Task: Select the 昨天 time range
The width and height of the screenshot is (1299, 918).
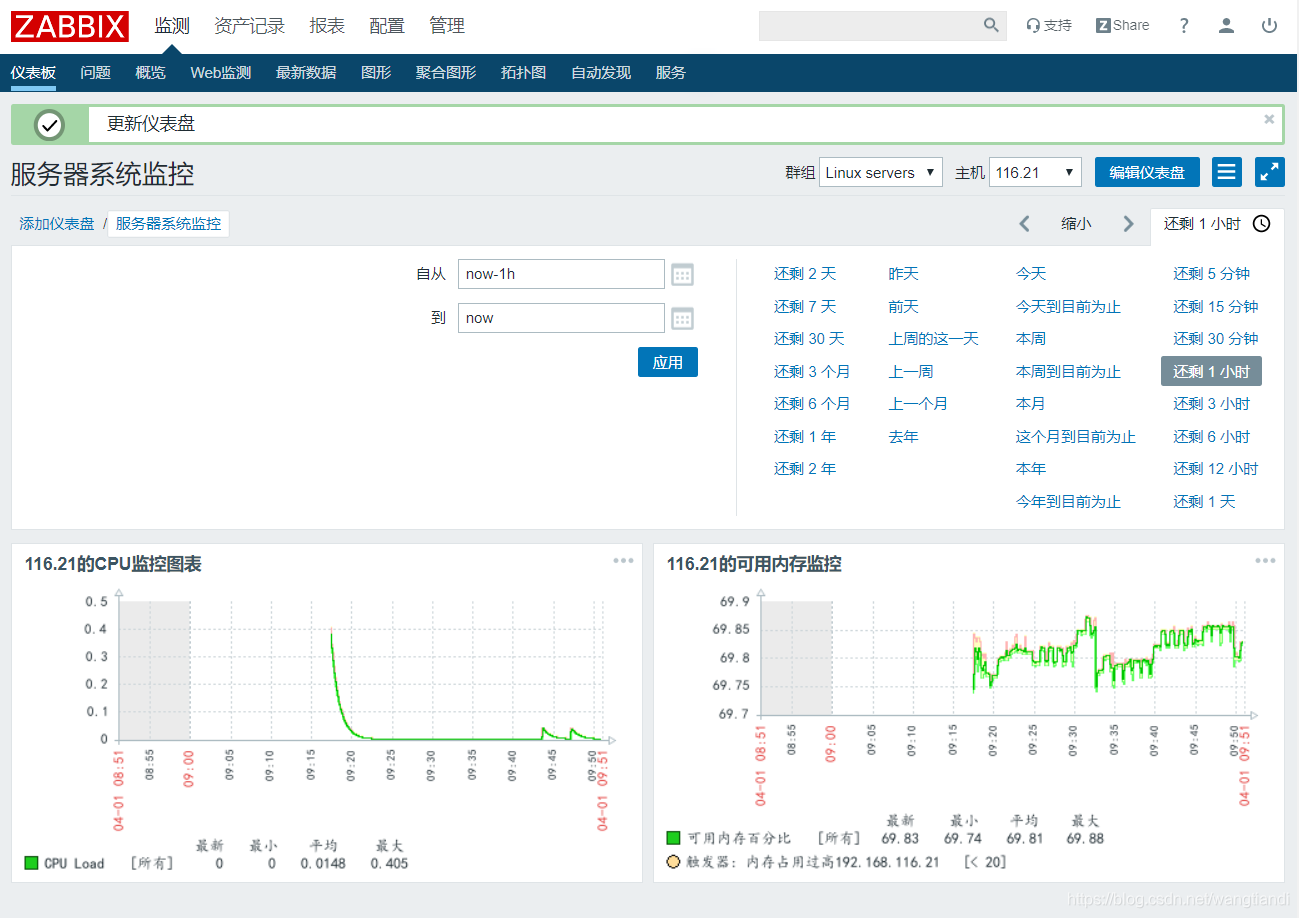Action: click(x=904, y=274)
